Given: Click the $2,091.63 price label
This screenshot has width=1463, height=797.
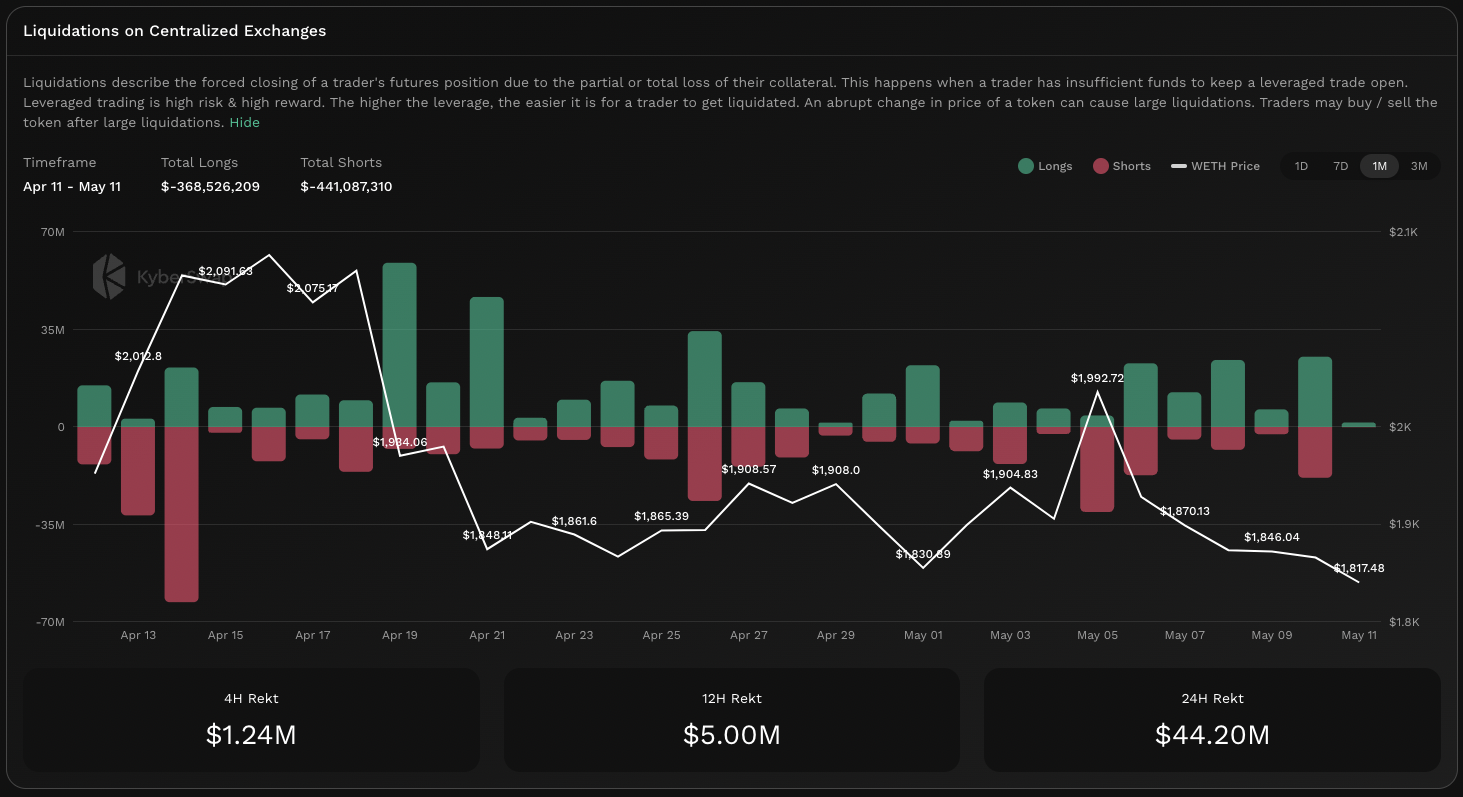Looking at the screenshot, I should tap(225, 271).
